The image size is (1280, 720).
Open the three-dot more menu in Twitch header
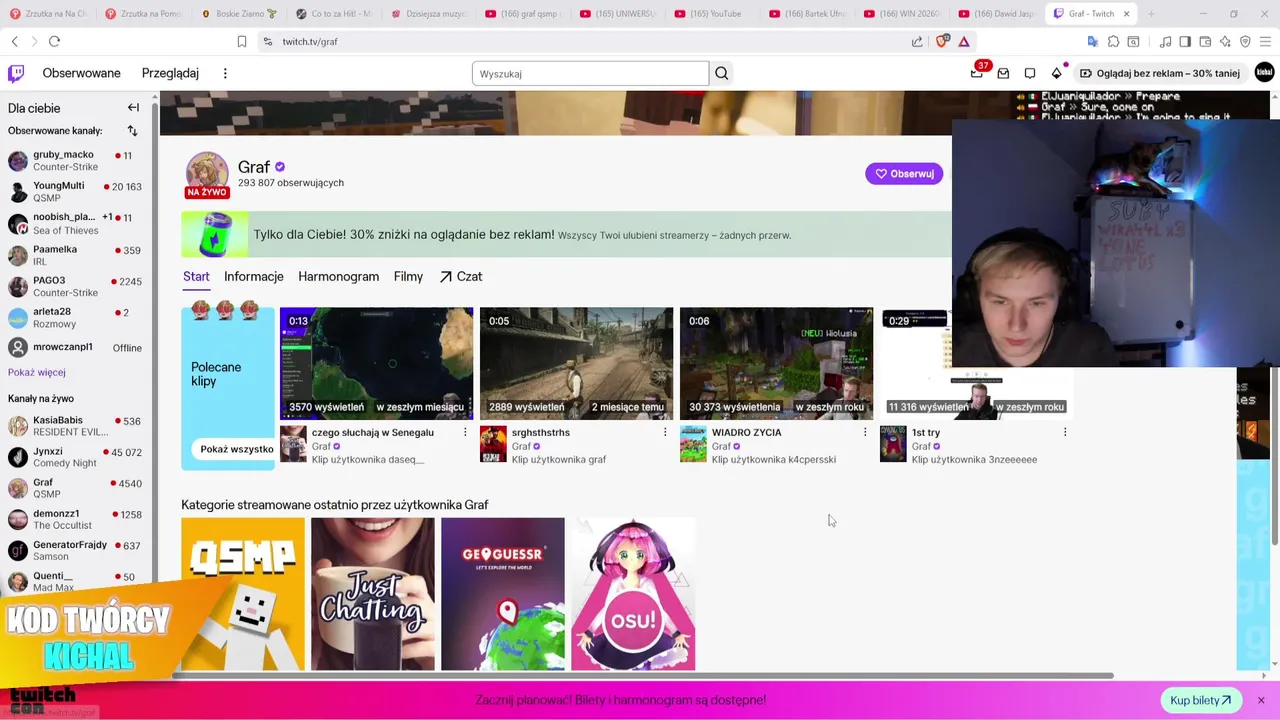coord(225,73)
